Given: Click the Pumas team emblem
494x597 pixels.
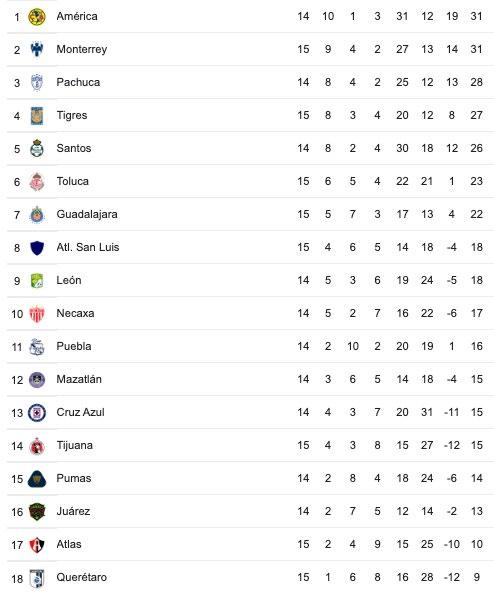Looking at the screenshot, I should [37, 479].
